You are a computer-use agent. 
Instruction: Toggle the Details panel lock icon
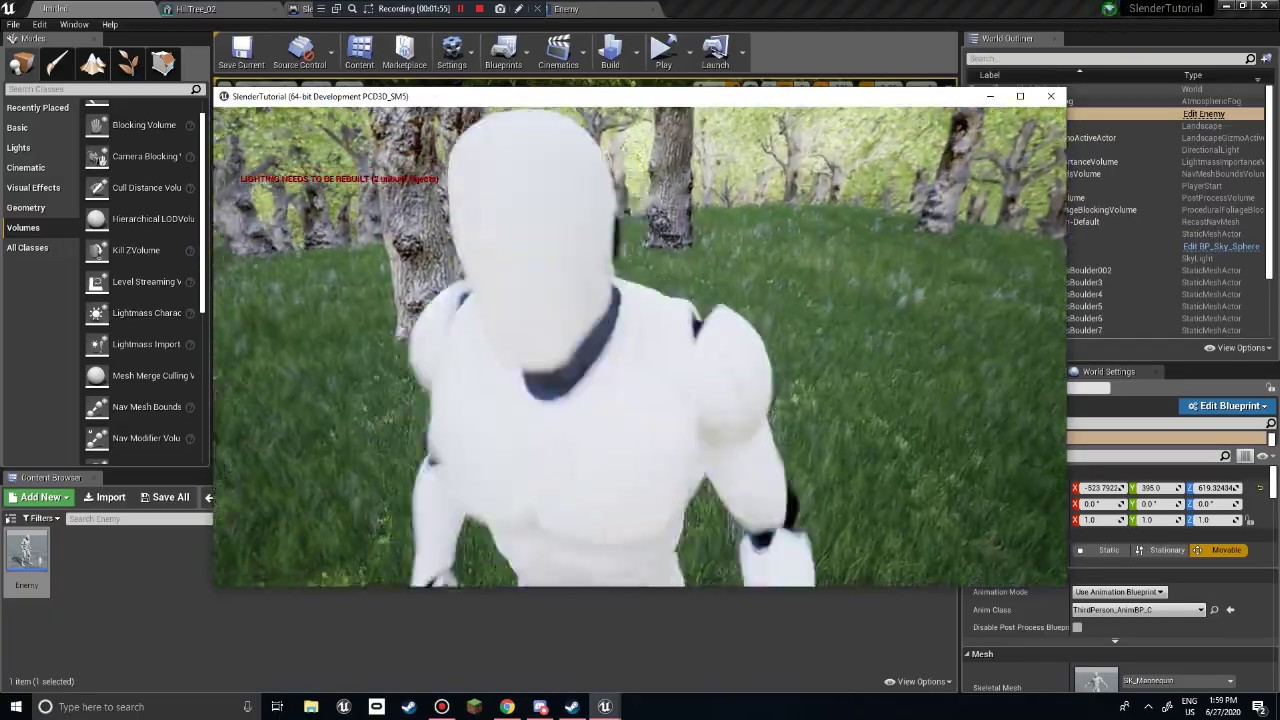[x=1270, y=387]
